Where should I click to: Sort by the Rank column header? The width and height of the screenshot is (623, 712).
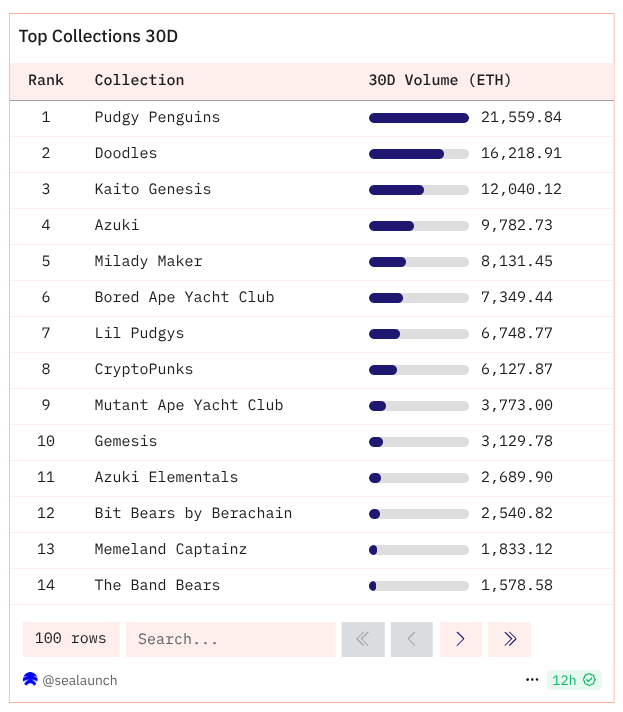(x=46, y=80)
